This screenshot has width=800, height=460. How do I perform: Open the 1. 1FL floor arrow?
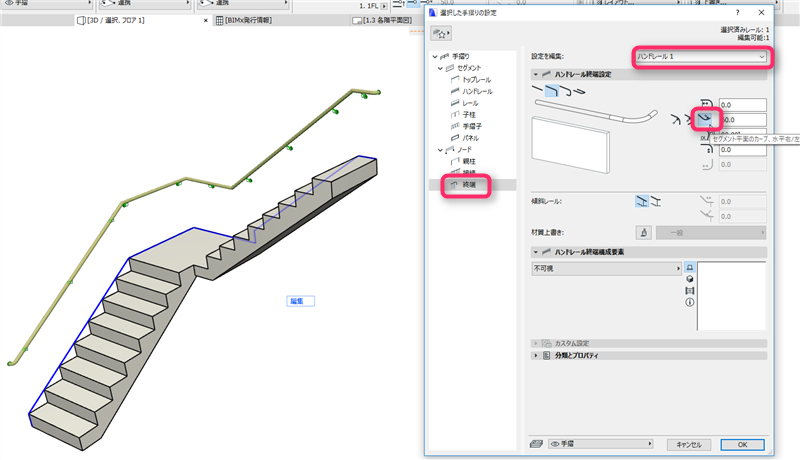click(384, 6)
